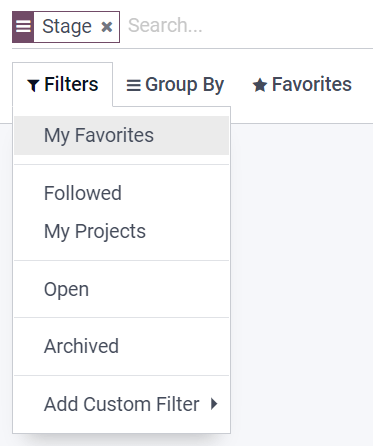Viewport: 373px width, 446px height.
Task: Open the Favorites dropdown menu
Action: tap(302, 84)
